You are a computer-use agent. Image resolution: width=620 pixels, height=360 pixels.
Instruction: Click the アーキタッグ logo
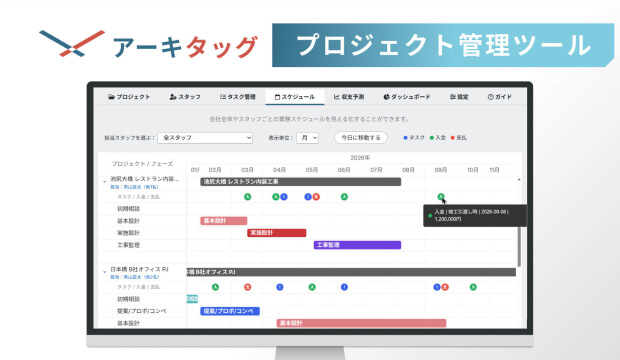tap(148, 45)
